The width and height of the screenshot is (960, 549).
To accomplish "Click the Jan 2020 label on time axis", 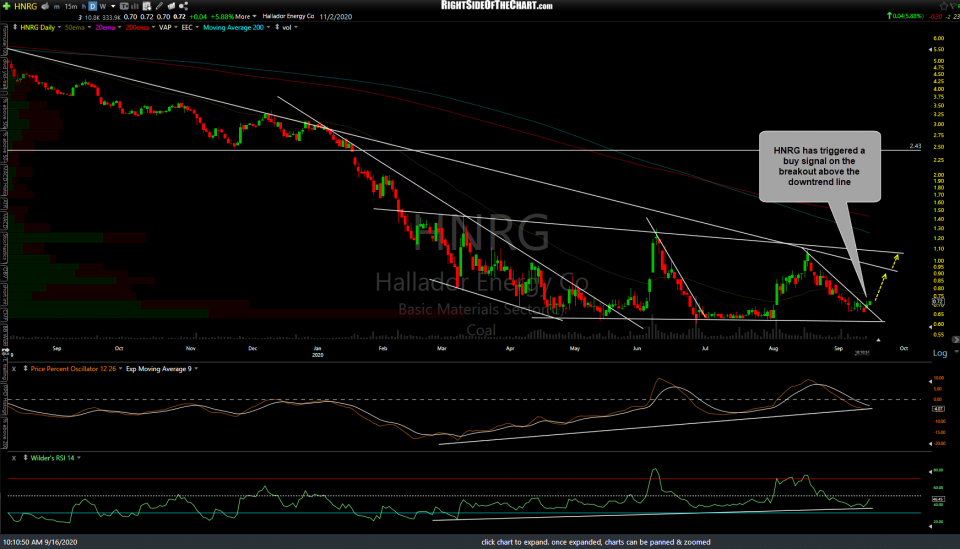I will pyautogui.click(x=317, y=351).
